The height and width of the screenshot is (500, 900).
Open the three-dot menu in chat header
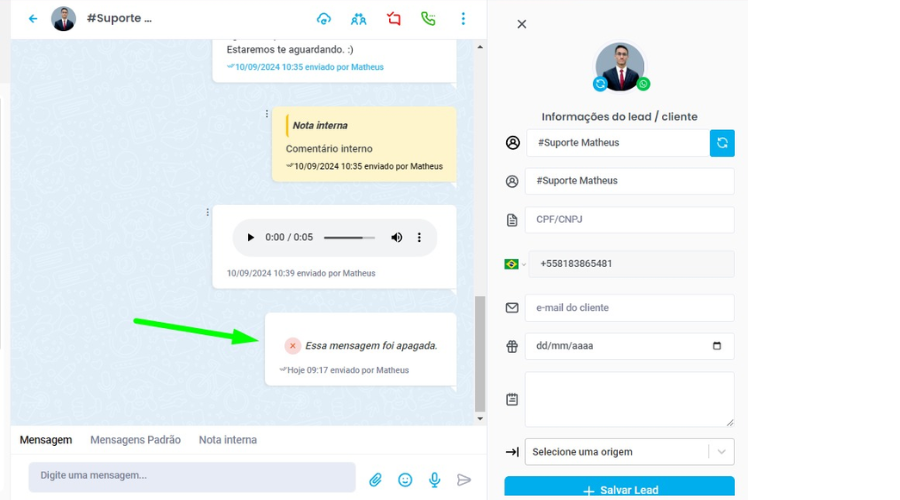coord(463,19)
